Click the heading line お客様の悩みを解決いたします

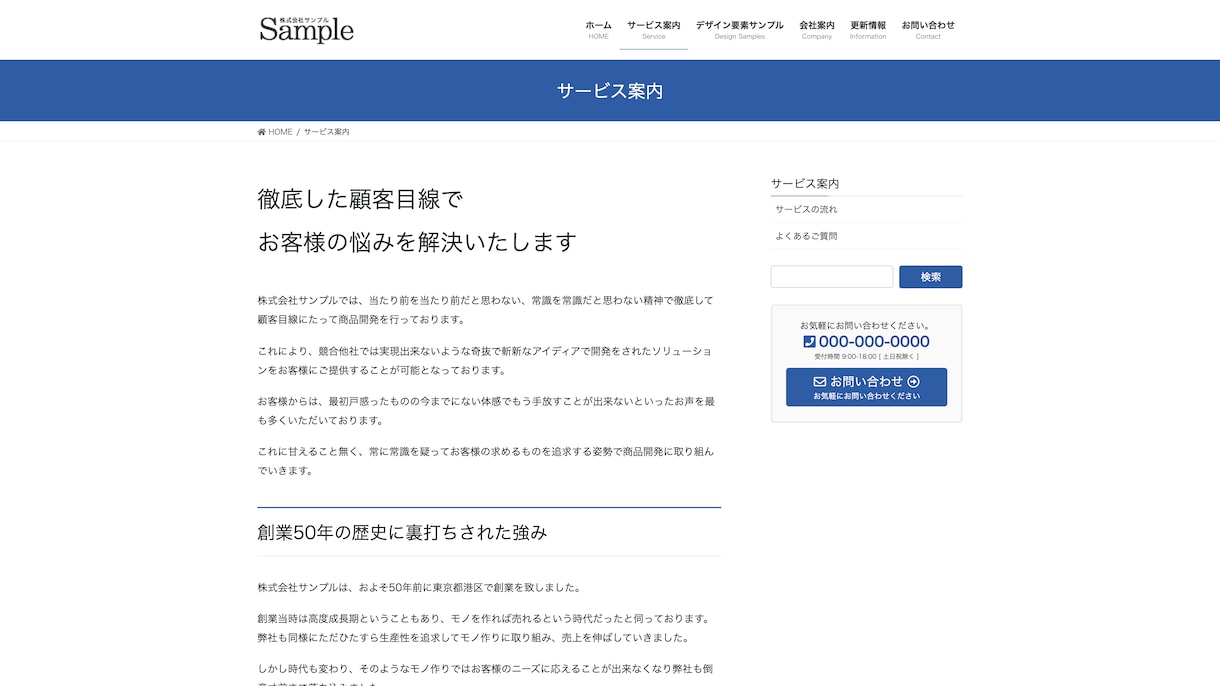tap(417, 242)
